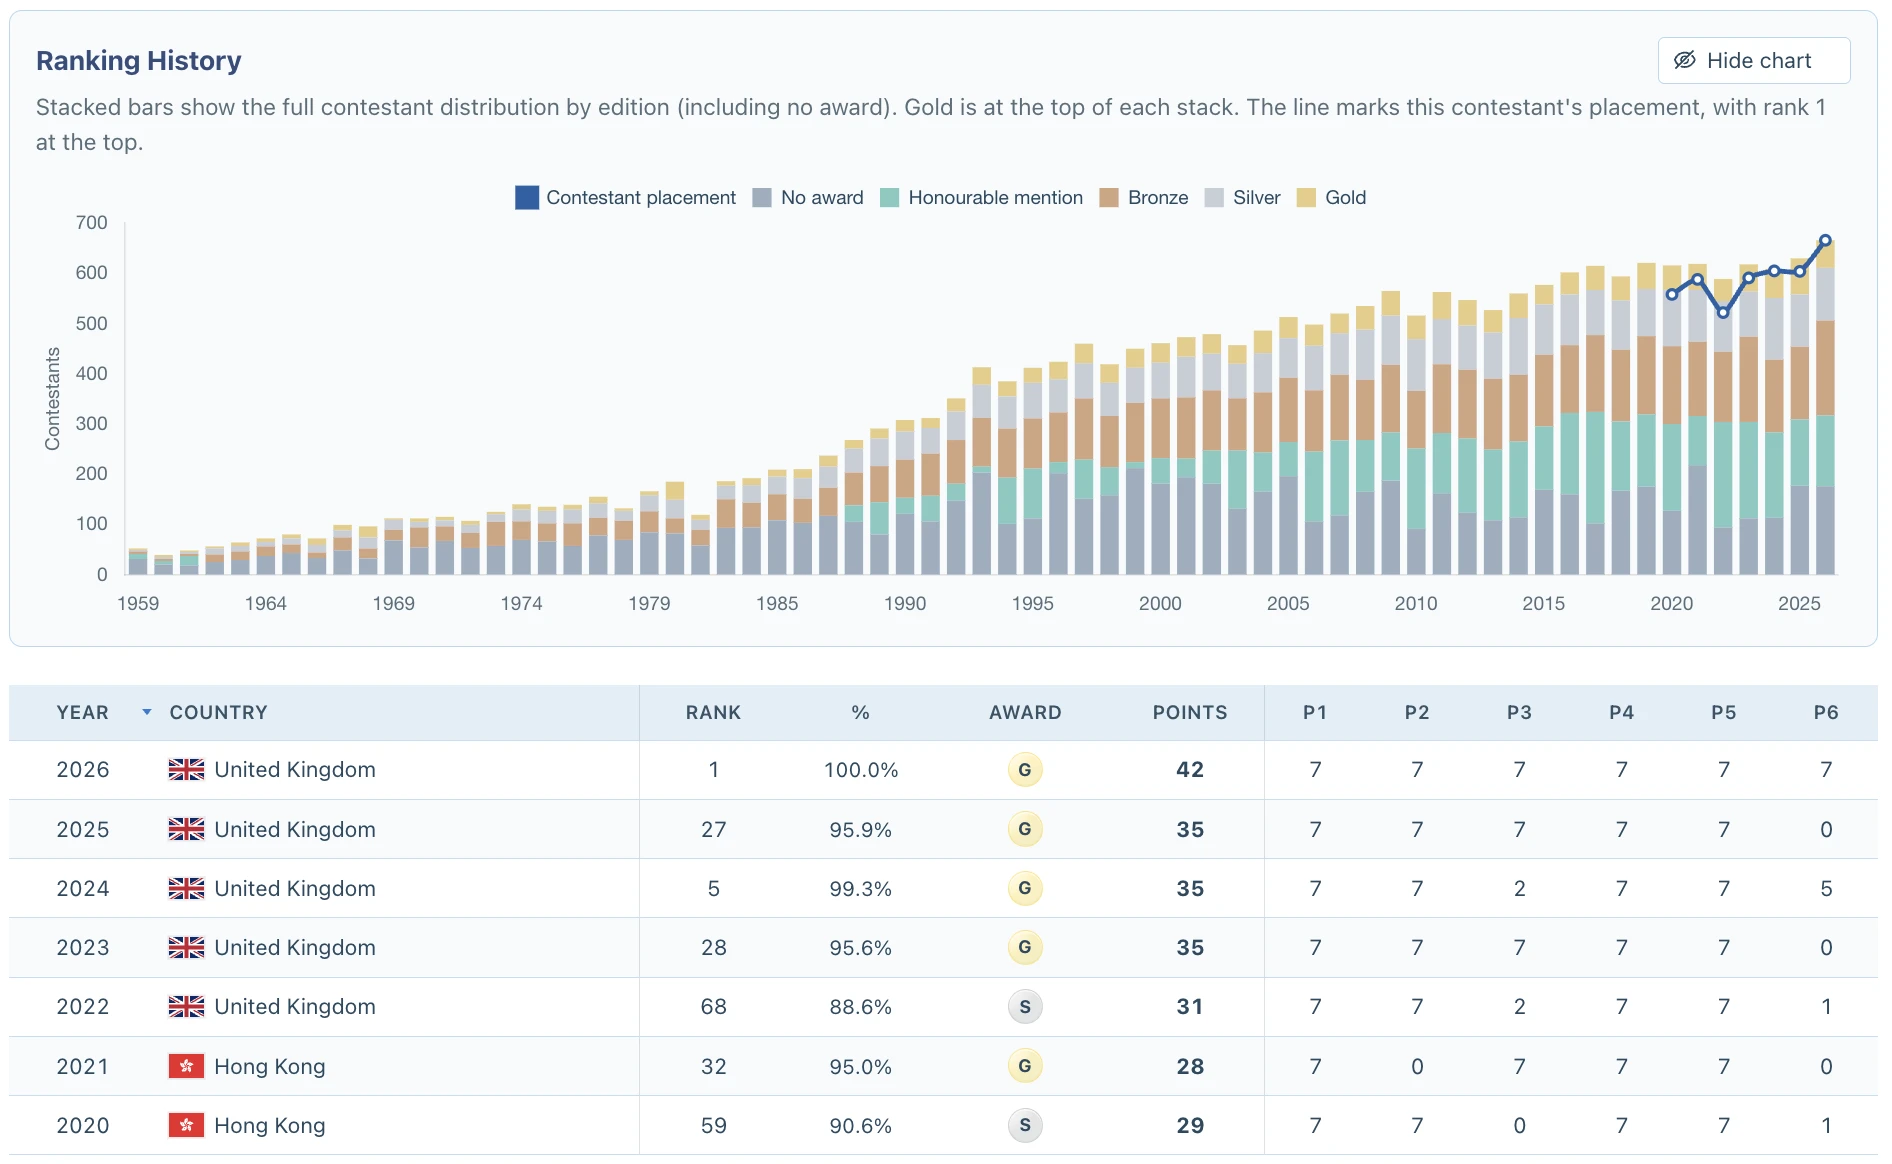Open Hong Kong link in the 2021 row
The height and width of the screenshot is (1164, 1892).
click(x=270, y=1066)
